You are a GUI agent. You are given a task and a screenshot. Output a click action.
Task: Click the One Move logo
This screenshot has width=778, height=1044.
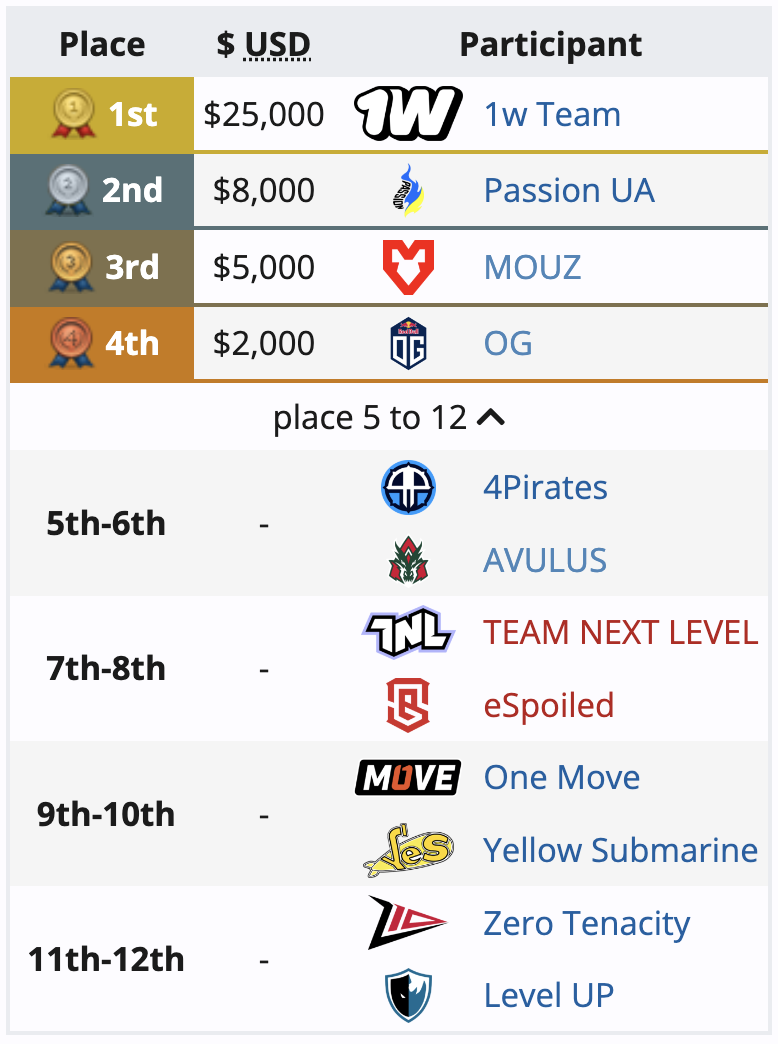(408, 778)
